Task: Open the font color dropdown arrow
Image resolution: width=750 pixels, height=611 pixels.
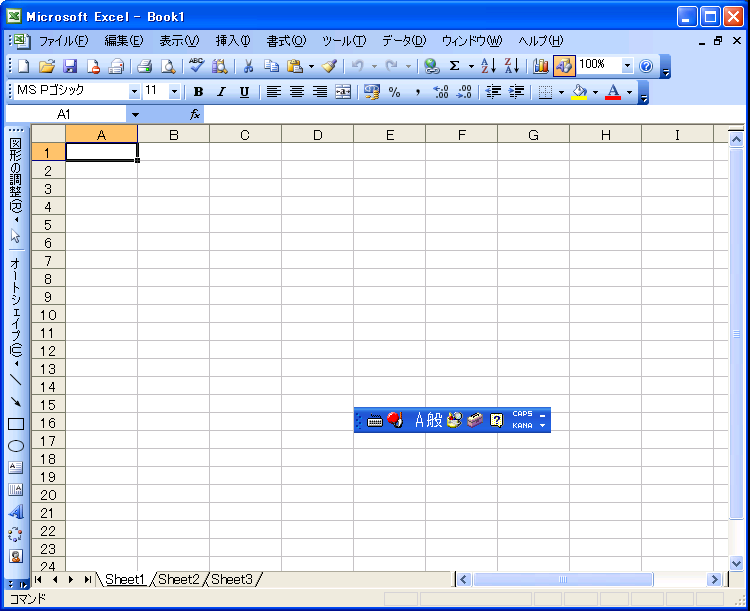Action: (x=629, y=92)
